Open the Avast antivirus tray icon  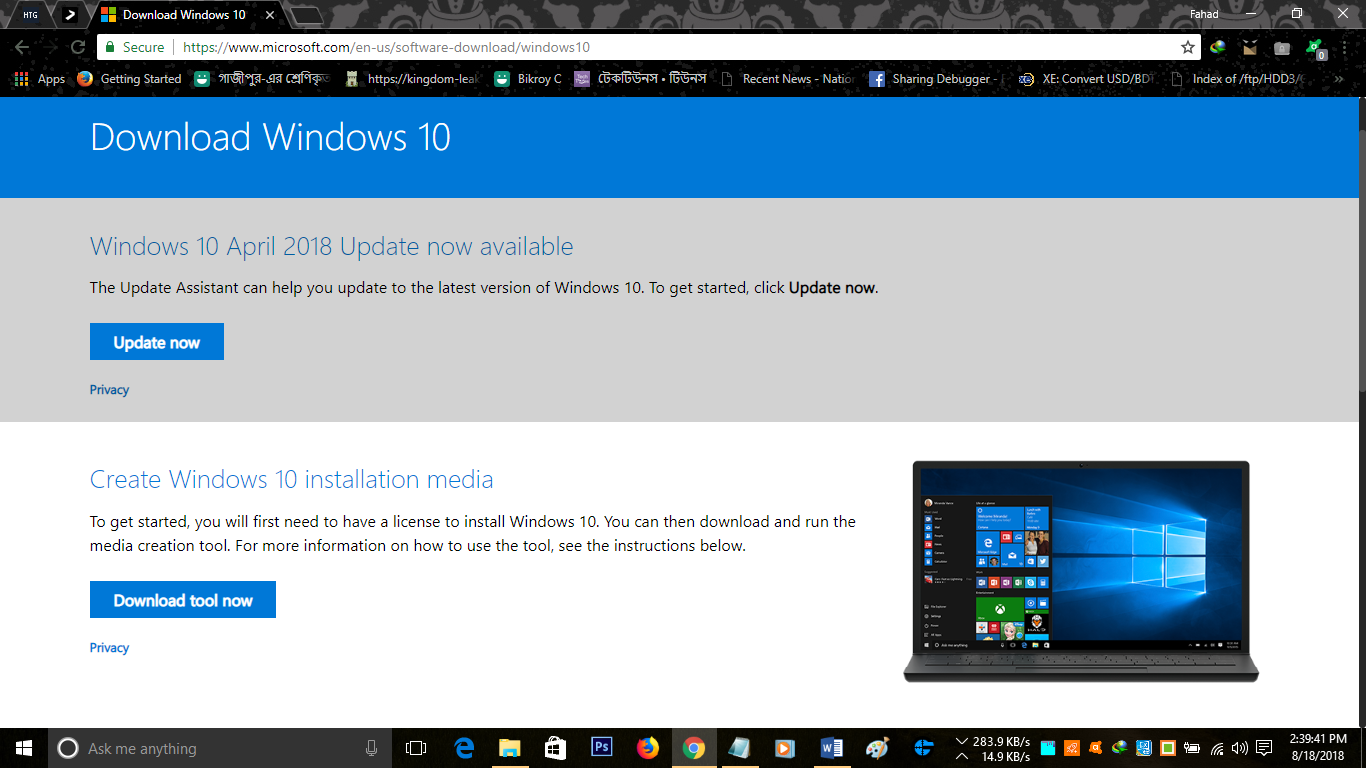[x=1096, y=748]
